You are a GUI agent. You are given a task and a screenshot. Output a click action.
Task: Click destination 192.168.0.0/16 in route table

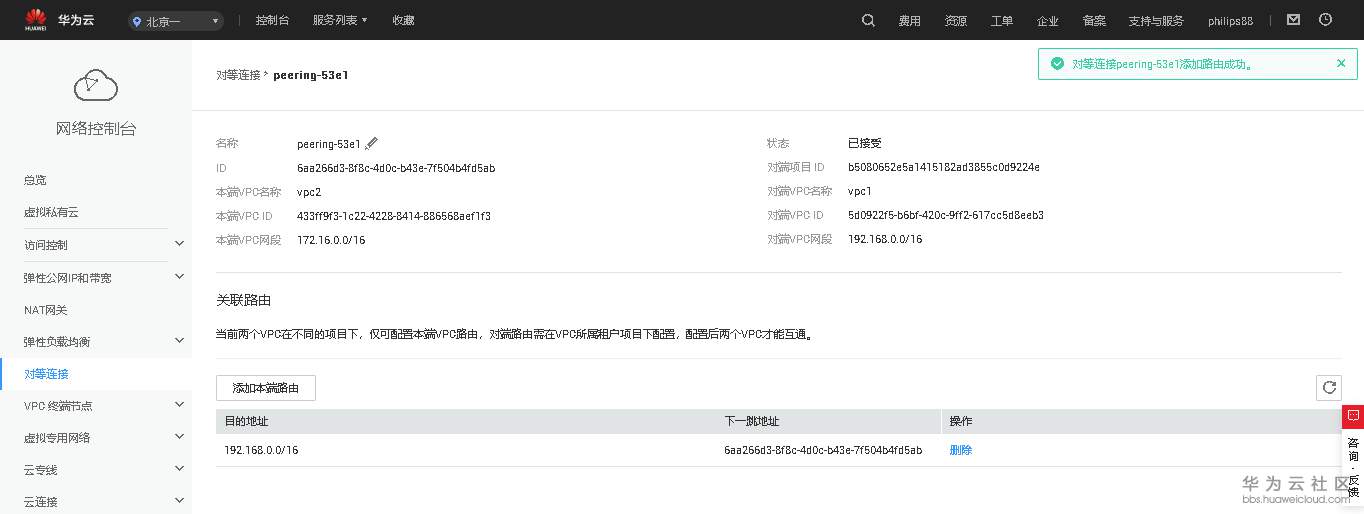(261, 450)
